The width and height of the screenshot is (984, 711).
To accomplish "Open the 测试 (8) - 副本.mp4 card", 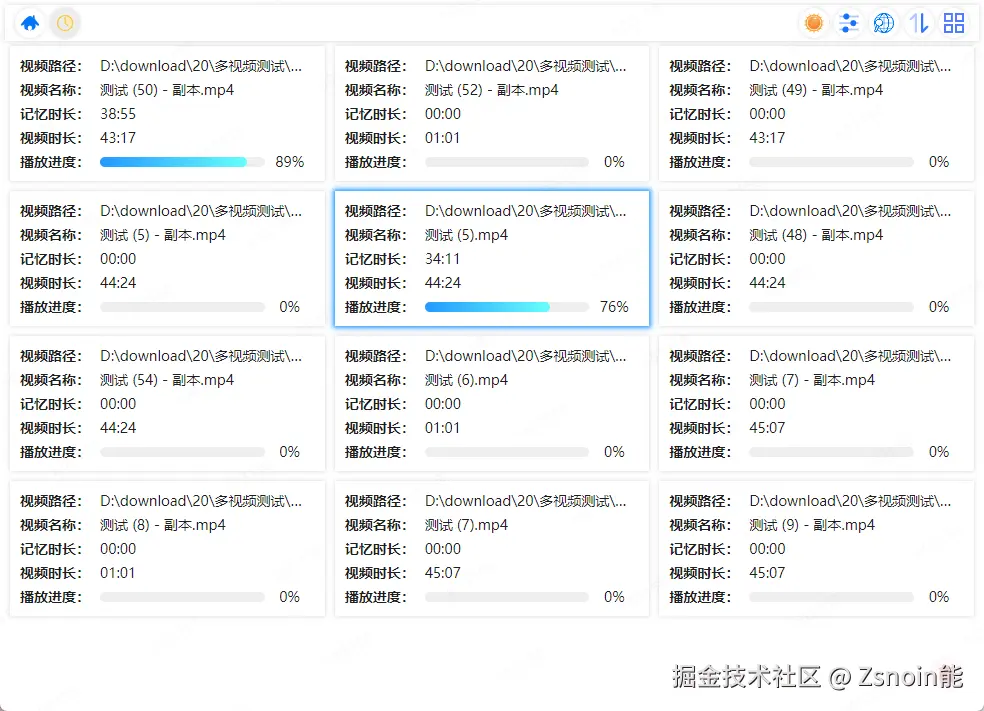I will [x=167, y=549].
